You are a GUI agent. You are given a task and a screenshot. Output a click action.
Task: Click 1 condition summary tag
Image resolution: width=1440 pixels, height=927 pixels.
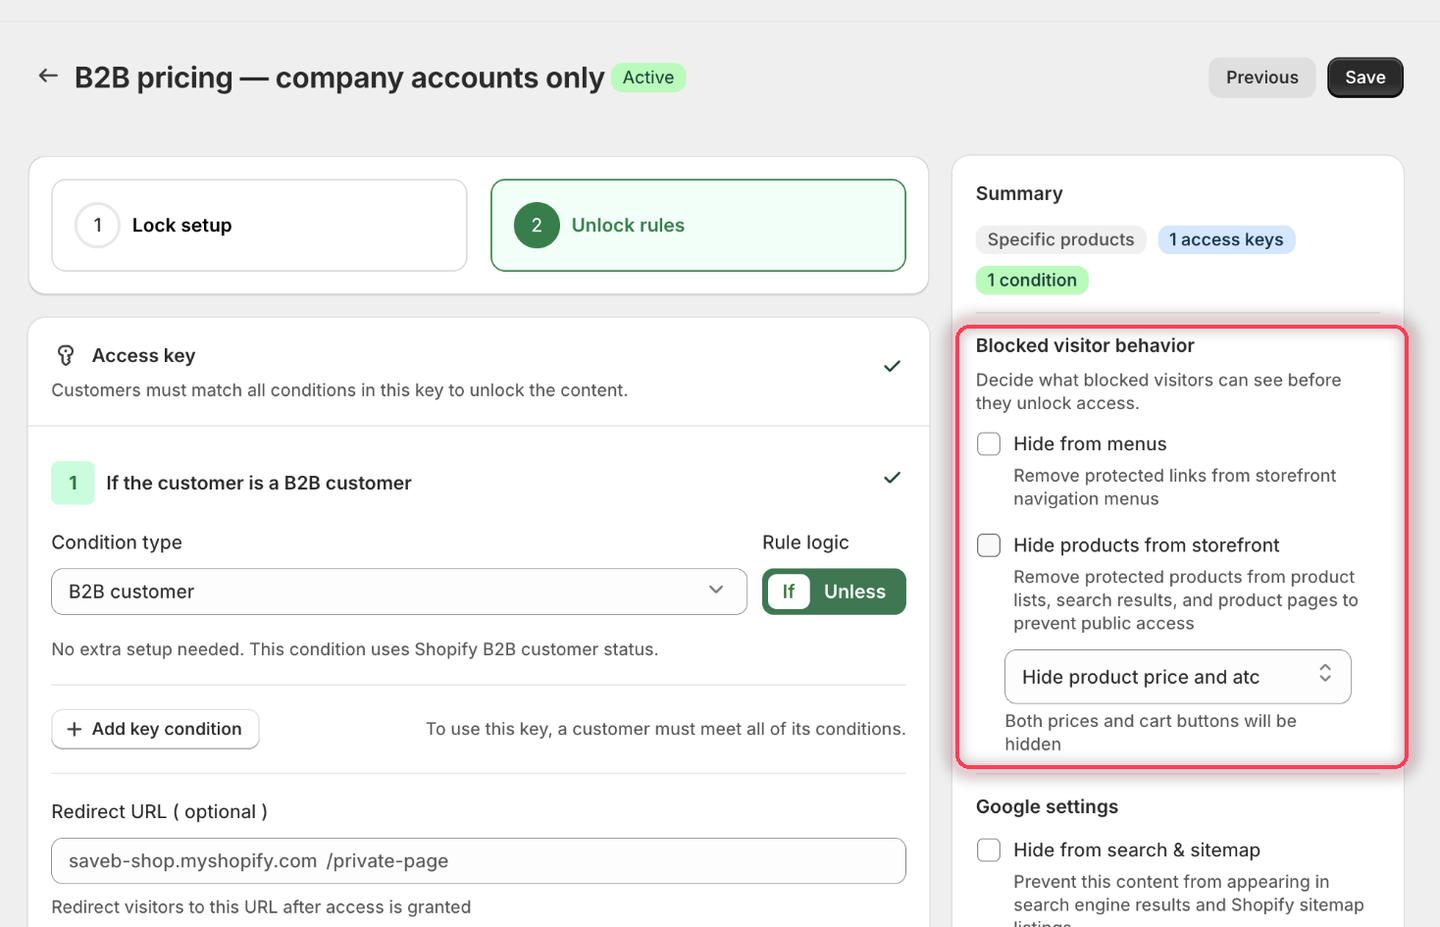coord(1032,280)
